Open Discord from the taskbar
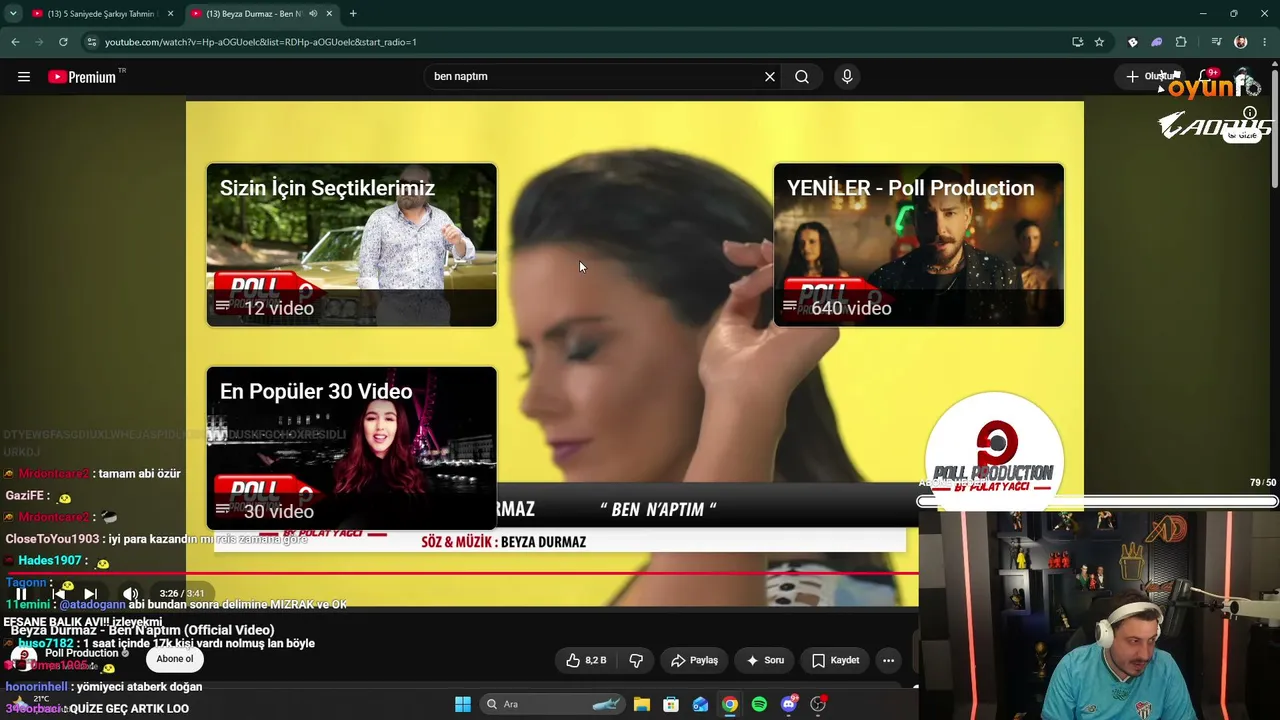The width and height of the screenshot is (1280, 720). (789, 704)
